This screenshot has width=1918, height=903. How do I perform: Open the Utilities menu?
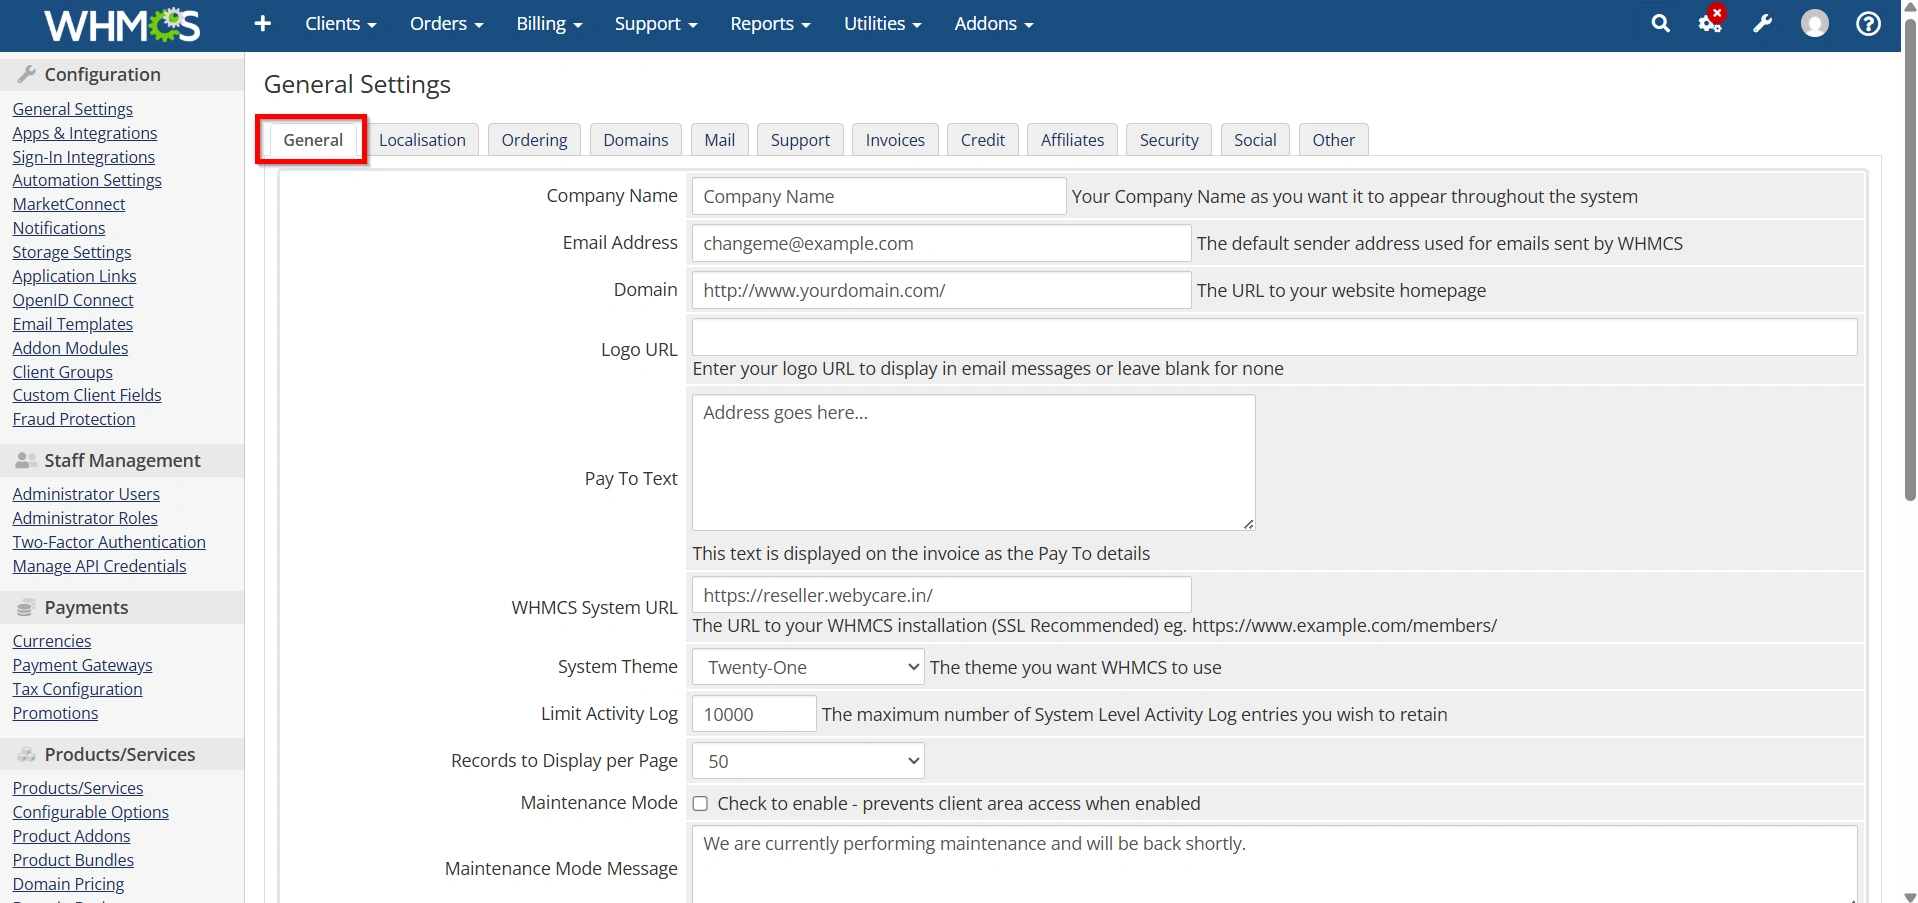[x=882, y=23]
